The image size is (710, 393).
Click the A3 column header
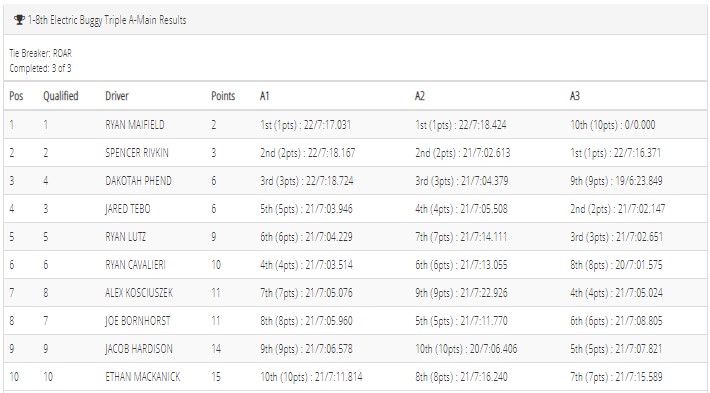[575, 96]
